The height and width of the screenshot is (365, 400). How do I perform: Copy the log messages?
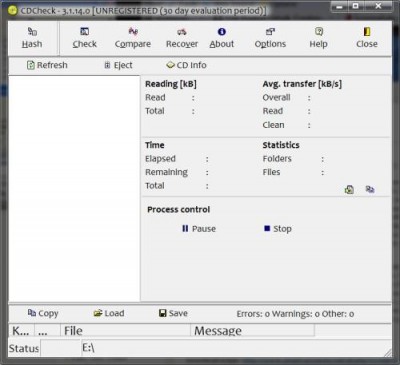click(43, 313)
